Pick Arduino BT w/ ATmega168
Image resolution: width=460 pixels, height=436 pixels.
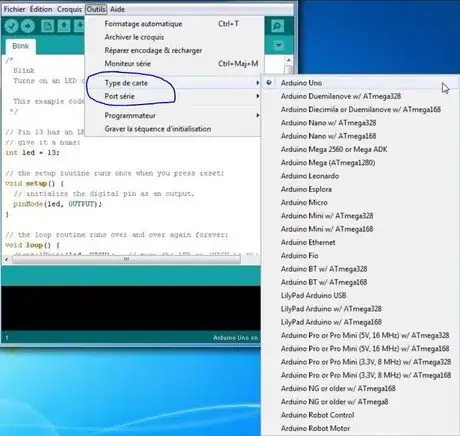(360, 282)
